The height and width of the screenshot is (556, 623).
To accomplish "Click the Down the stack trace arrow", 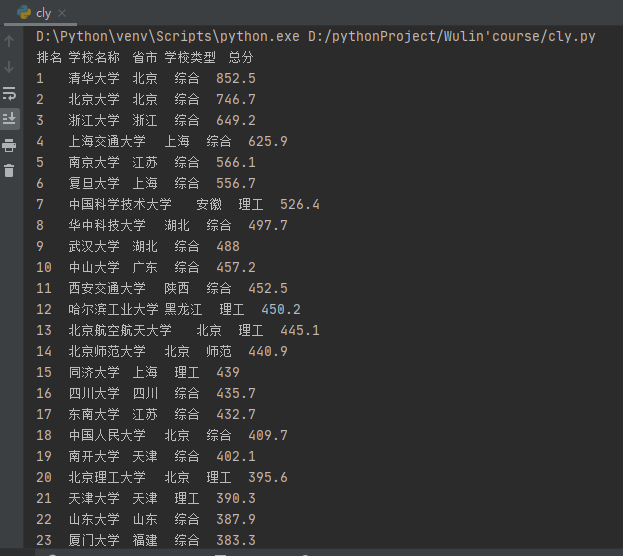I will 9,67.
